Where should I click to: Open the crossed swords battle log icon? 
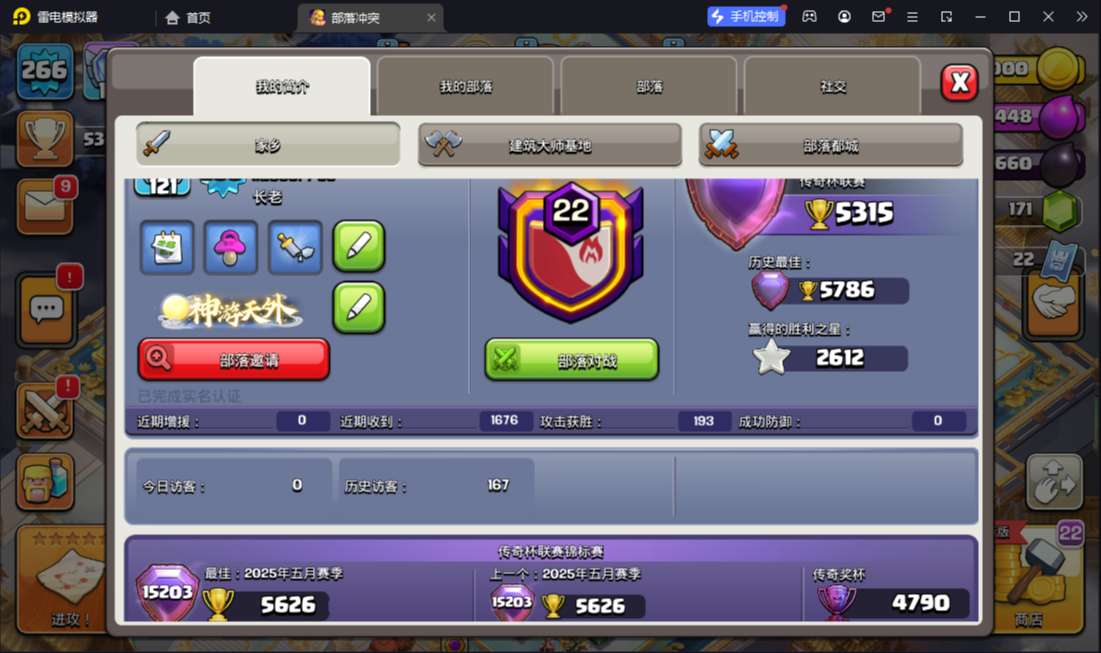coord(46,411)
